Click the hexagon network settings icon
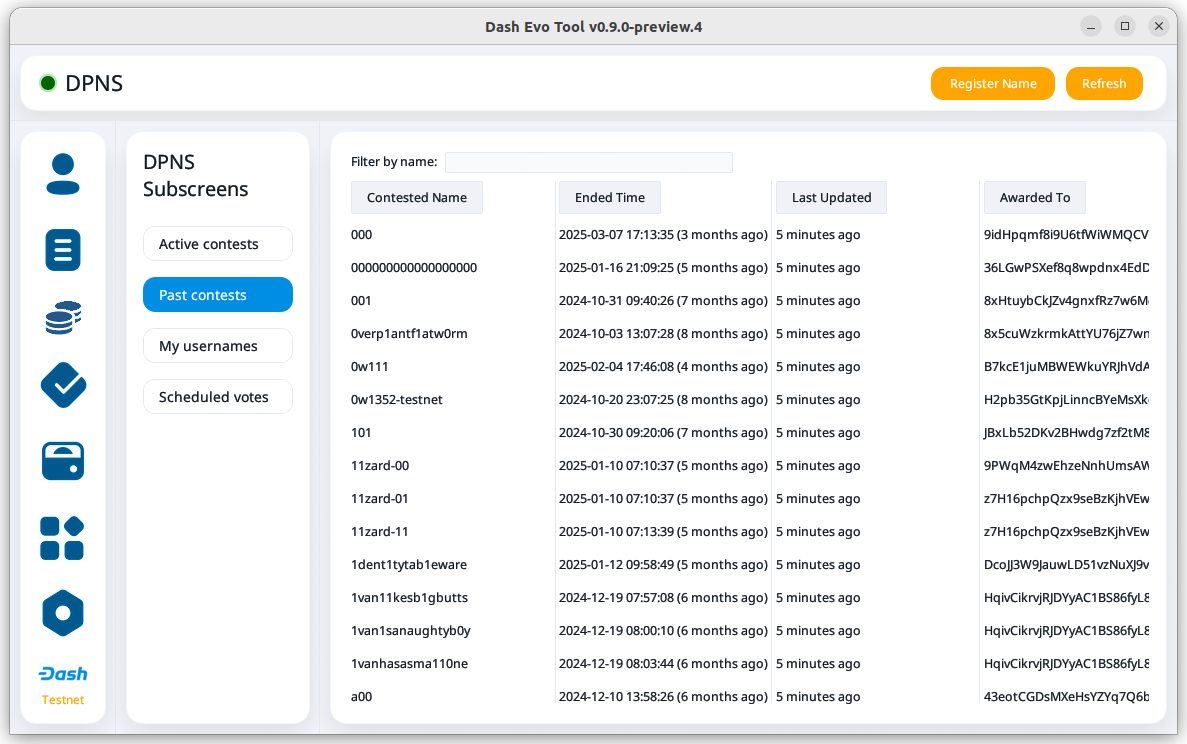 63,613
